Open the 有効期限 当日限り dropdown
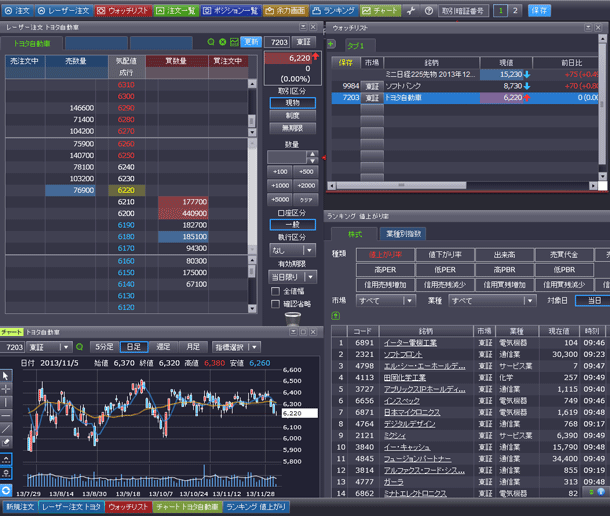This screenshot has width=610, height=516. [293, 277]
